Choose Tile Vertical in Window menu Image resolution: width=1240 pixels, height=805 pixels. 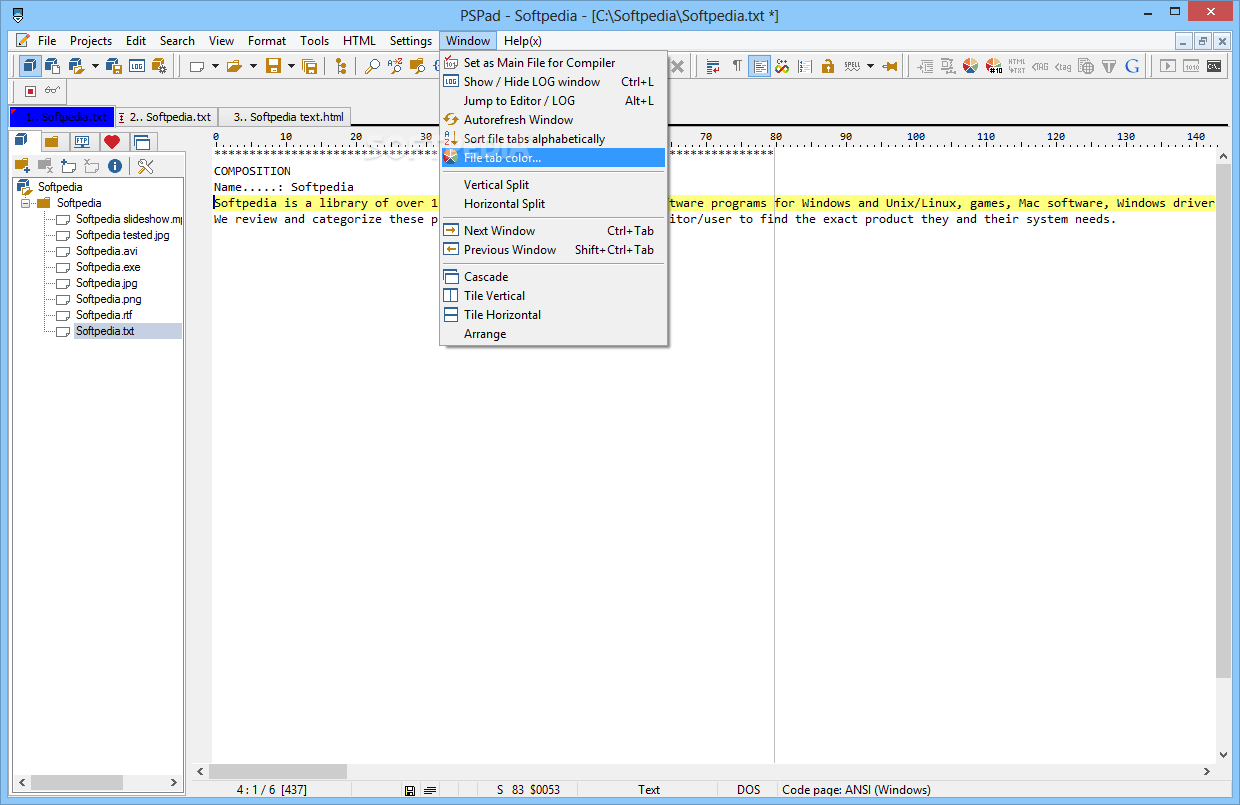point(553,296)
